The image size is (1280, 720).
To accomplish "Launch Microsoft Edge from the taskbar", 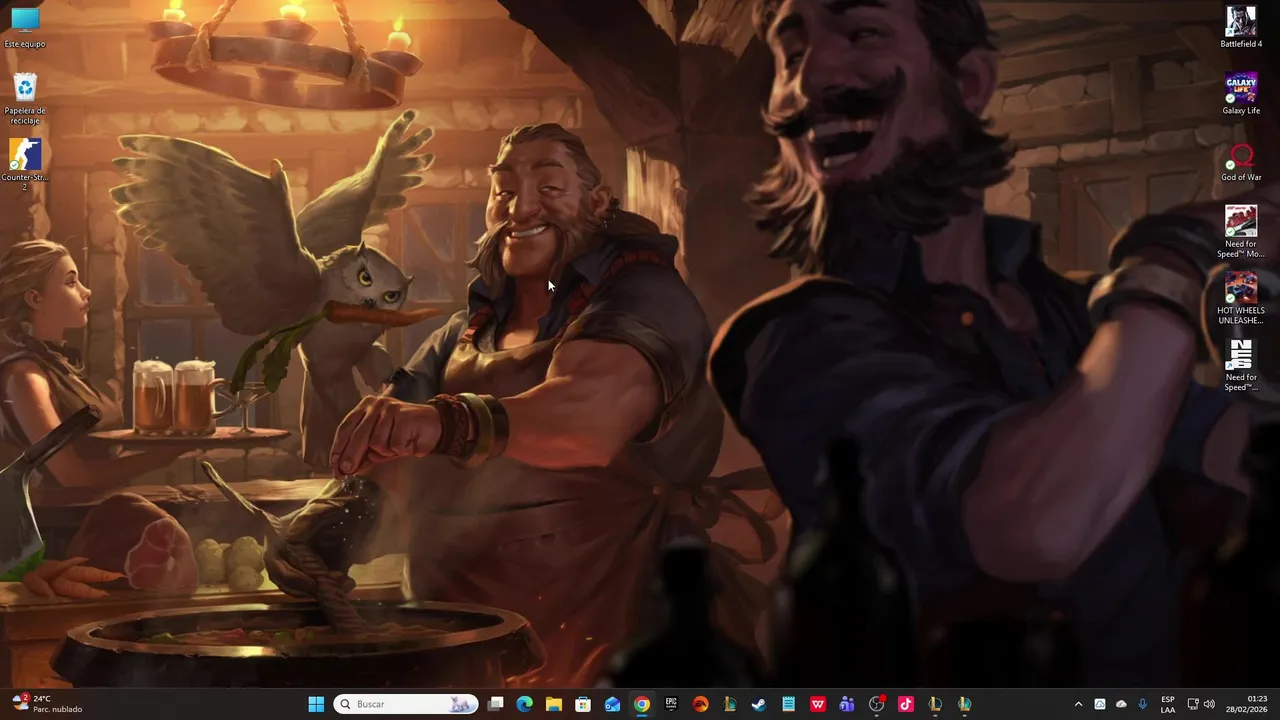I will point(524,704).
